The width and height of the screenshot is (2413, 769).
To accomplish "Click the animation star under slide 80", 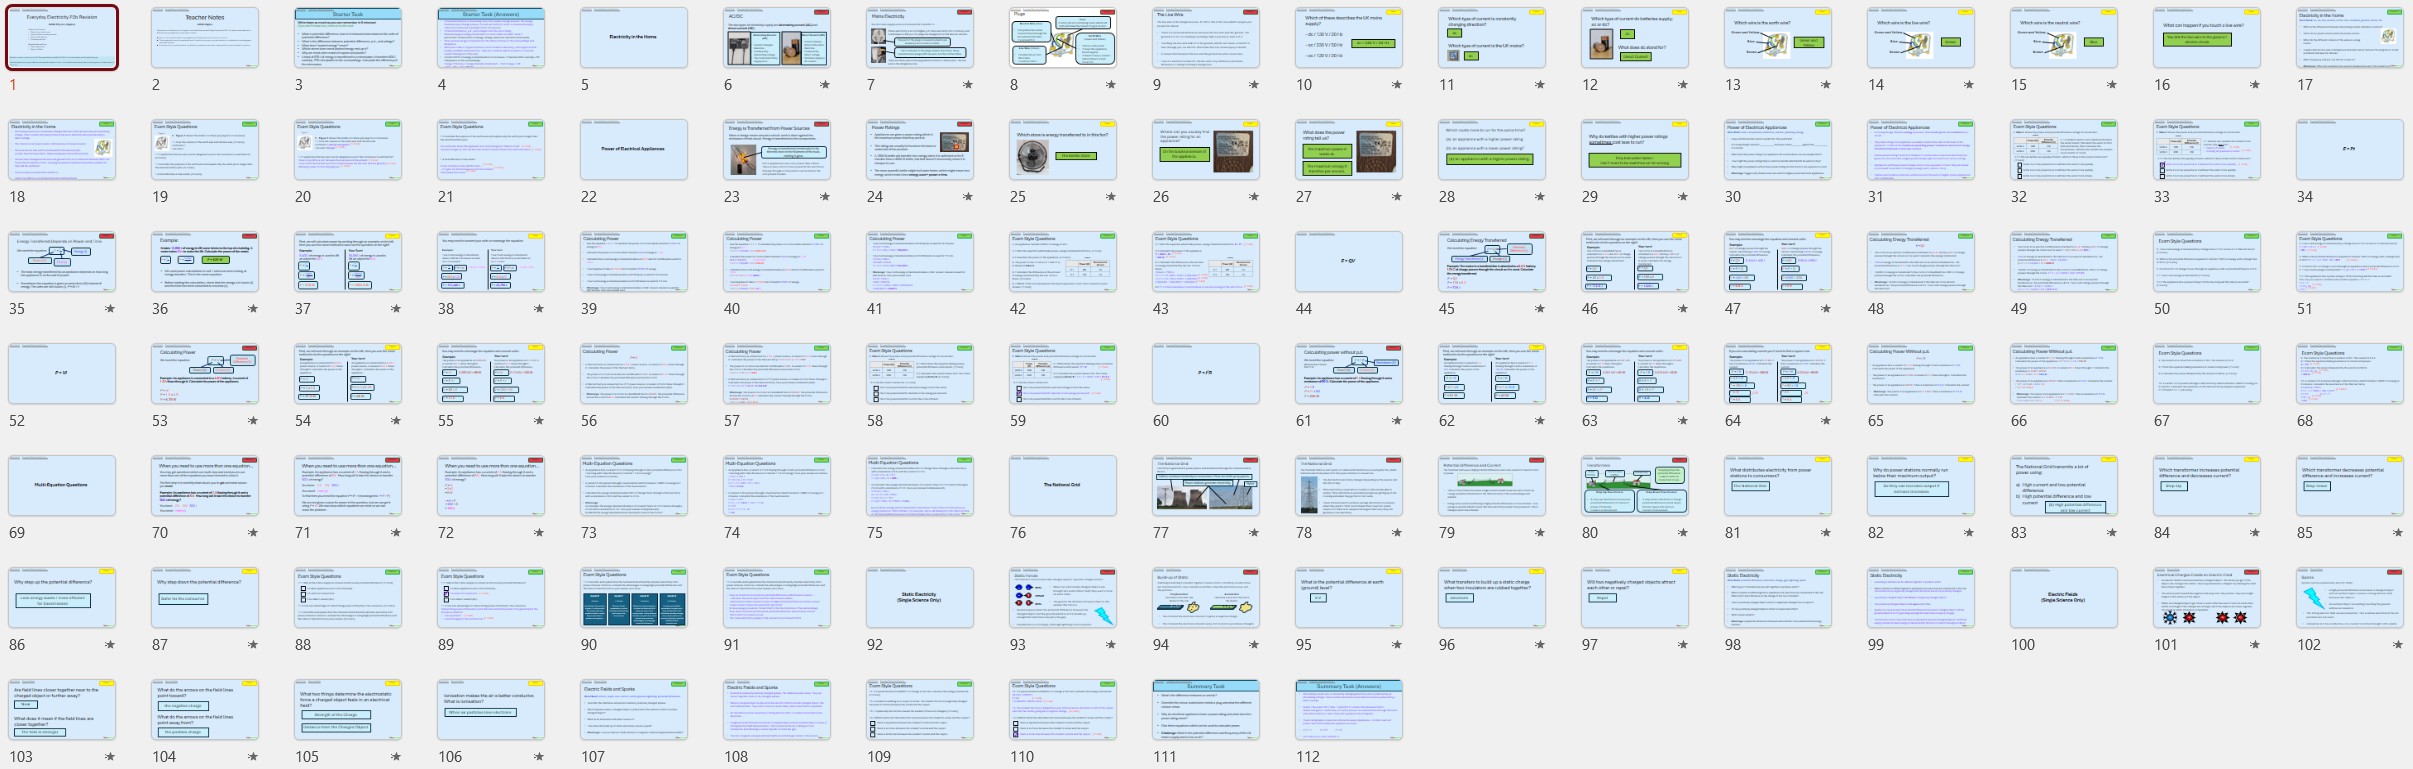I will tap(1682, 533).
